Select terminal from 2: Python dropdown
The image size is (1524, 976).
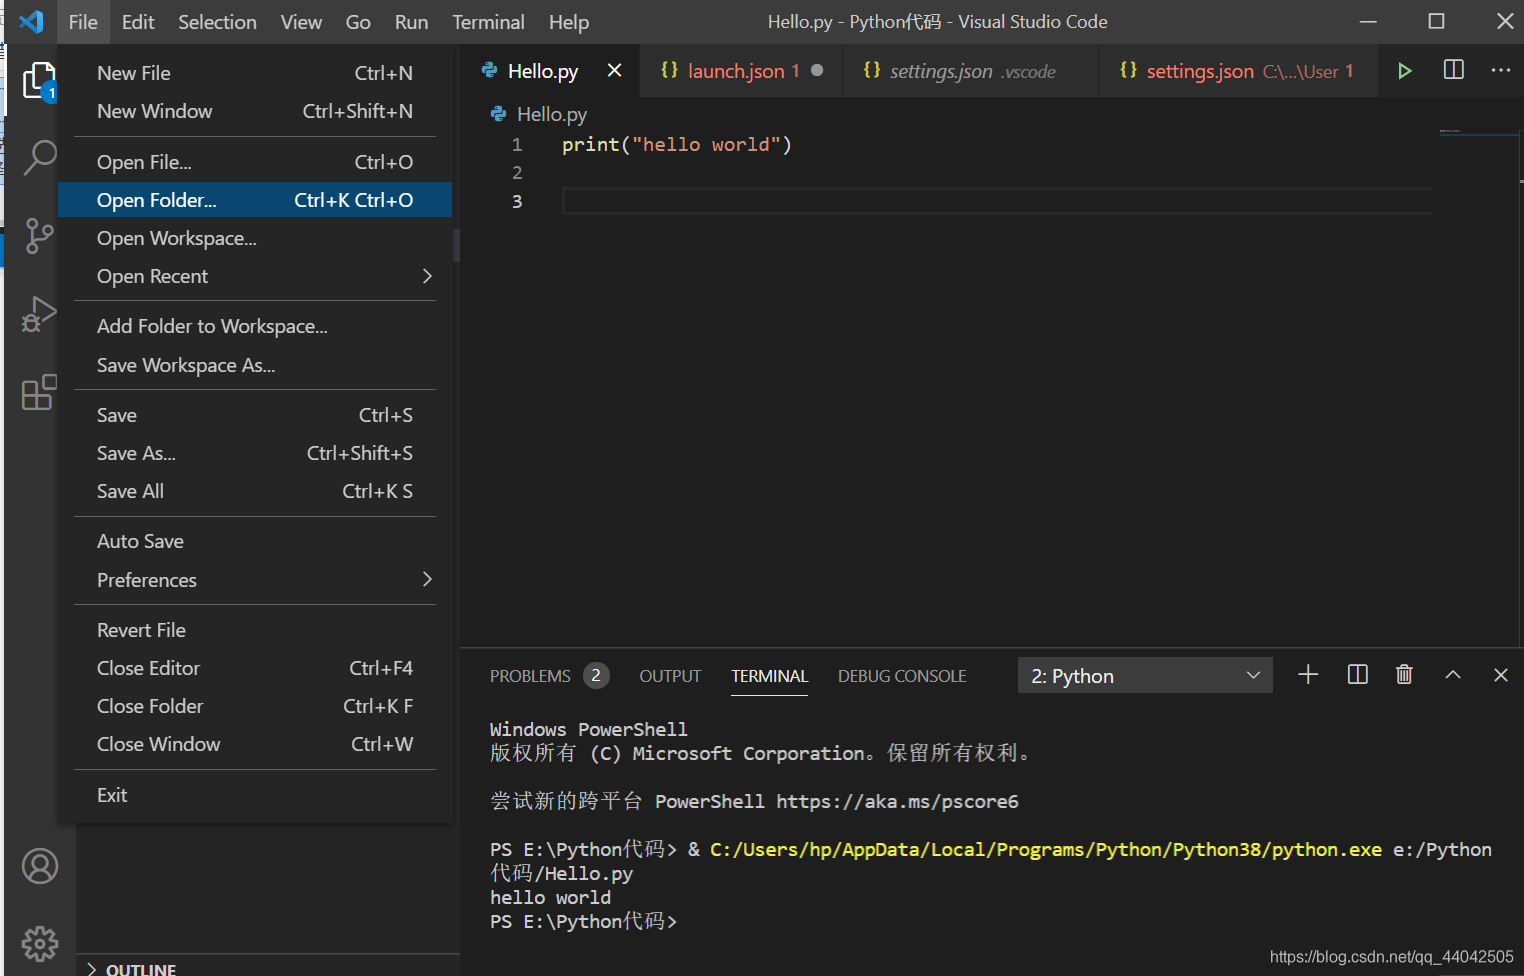pyautogui.click(x=1145, y=676)
